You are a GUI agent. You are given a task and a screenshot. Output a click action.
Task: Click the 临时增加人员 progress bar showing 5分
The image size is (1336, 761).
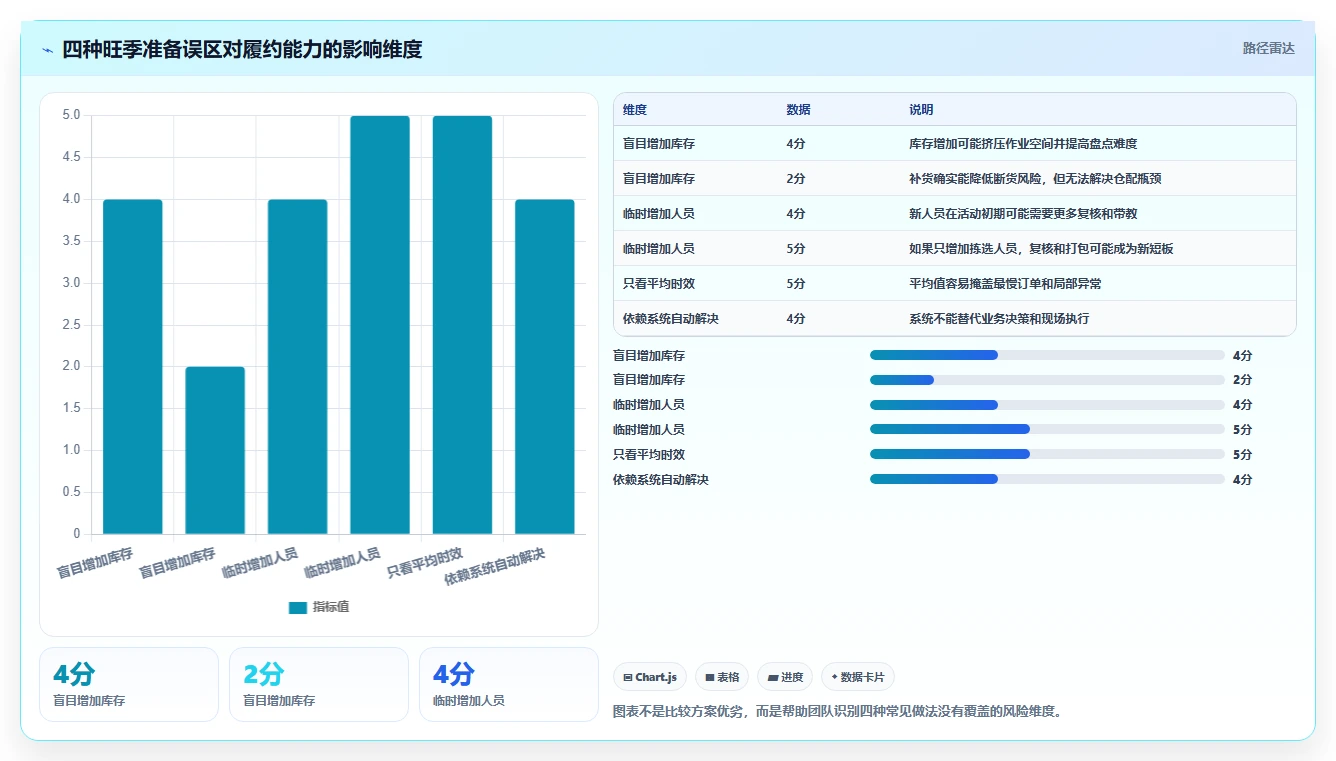click(x=1047, y=429)
